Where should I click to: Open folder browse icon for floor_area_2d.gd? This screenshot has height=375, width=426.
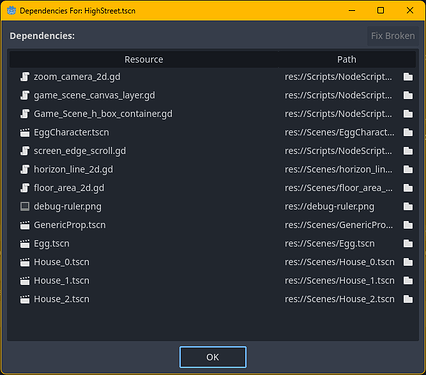408,188
